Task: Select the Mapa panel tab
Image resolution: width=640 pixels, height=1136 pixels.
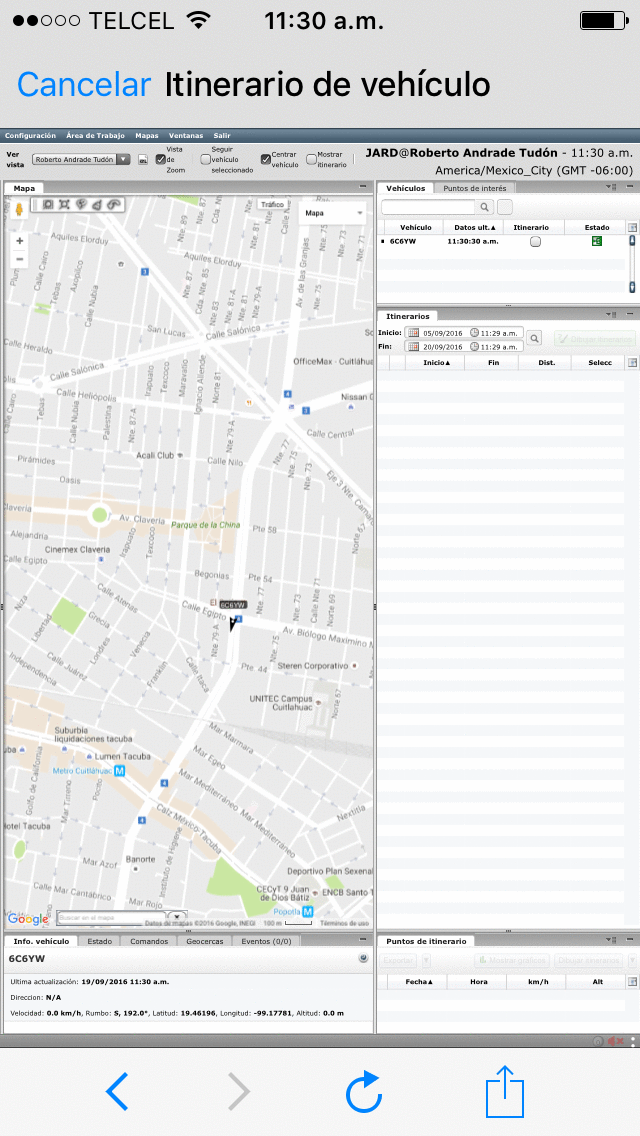Action: click(x=24, y=188)
